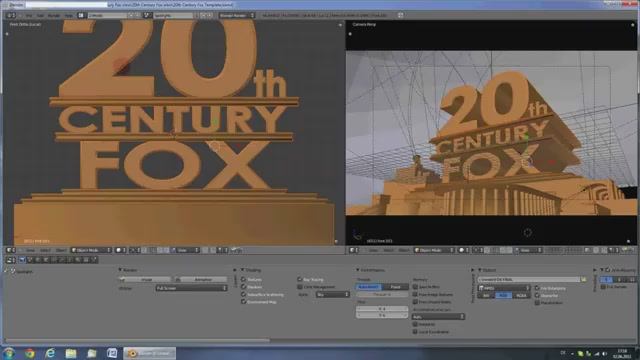Click viewport shading icon in left 3D view

[120, 250]
